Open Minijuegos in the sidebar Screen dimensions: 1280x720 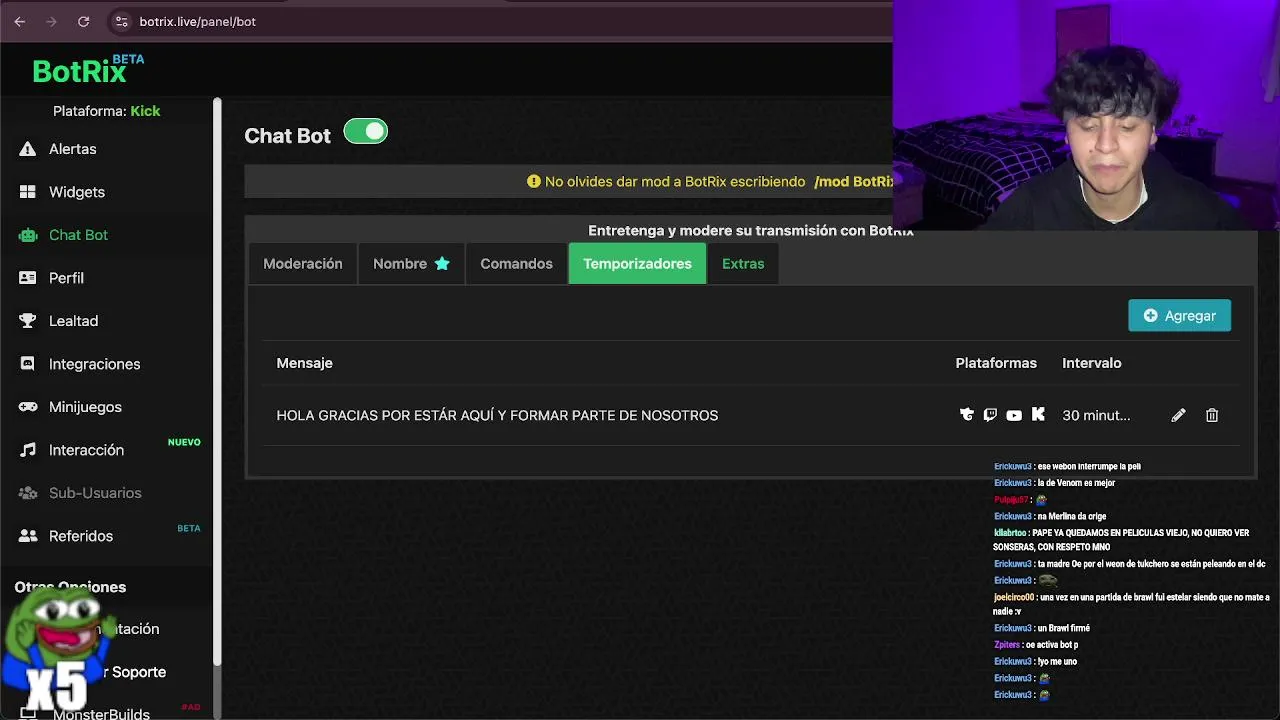(x=85, y=407)
